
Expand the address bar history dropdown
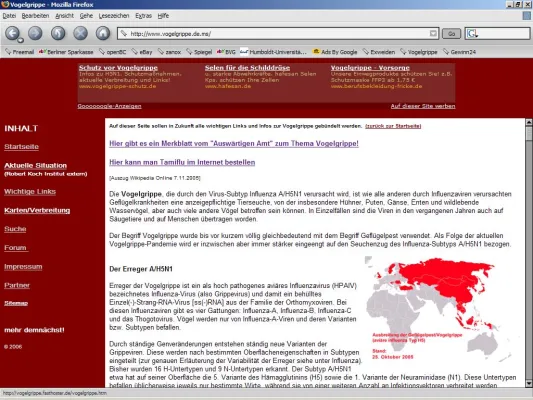click(x=433, y=34)
